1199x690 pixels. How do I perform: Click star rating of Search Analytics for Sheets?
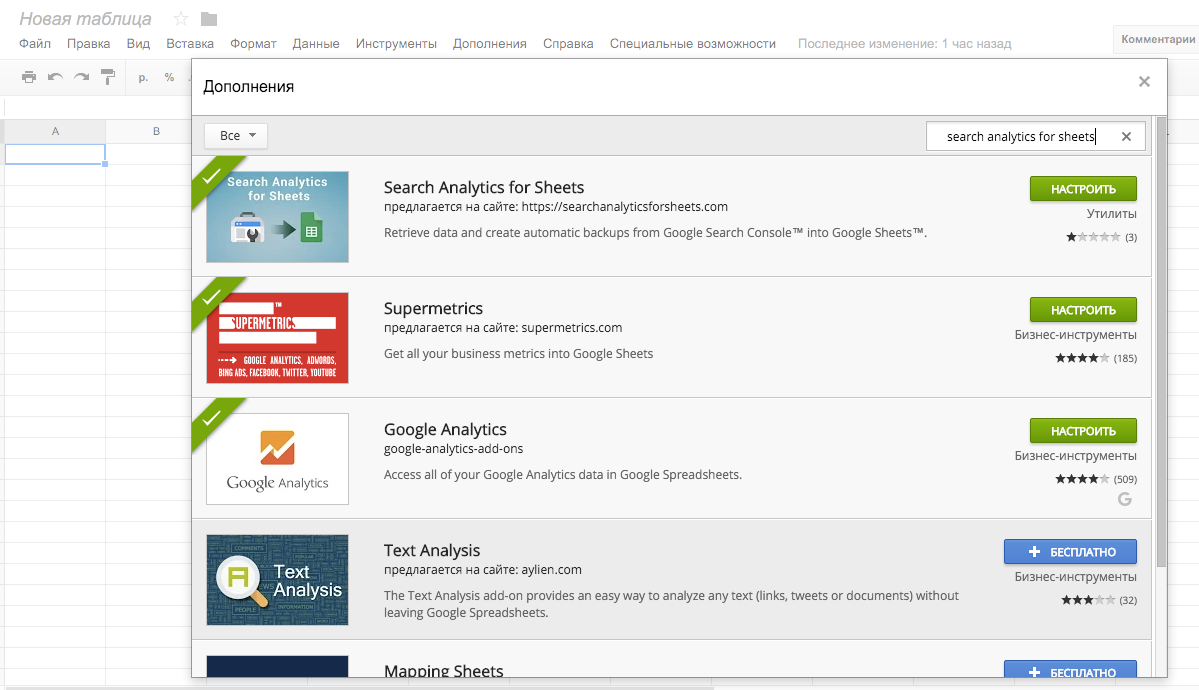[x=1093, y=237]
